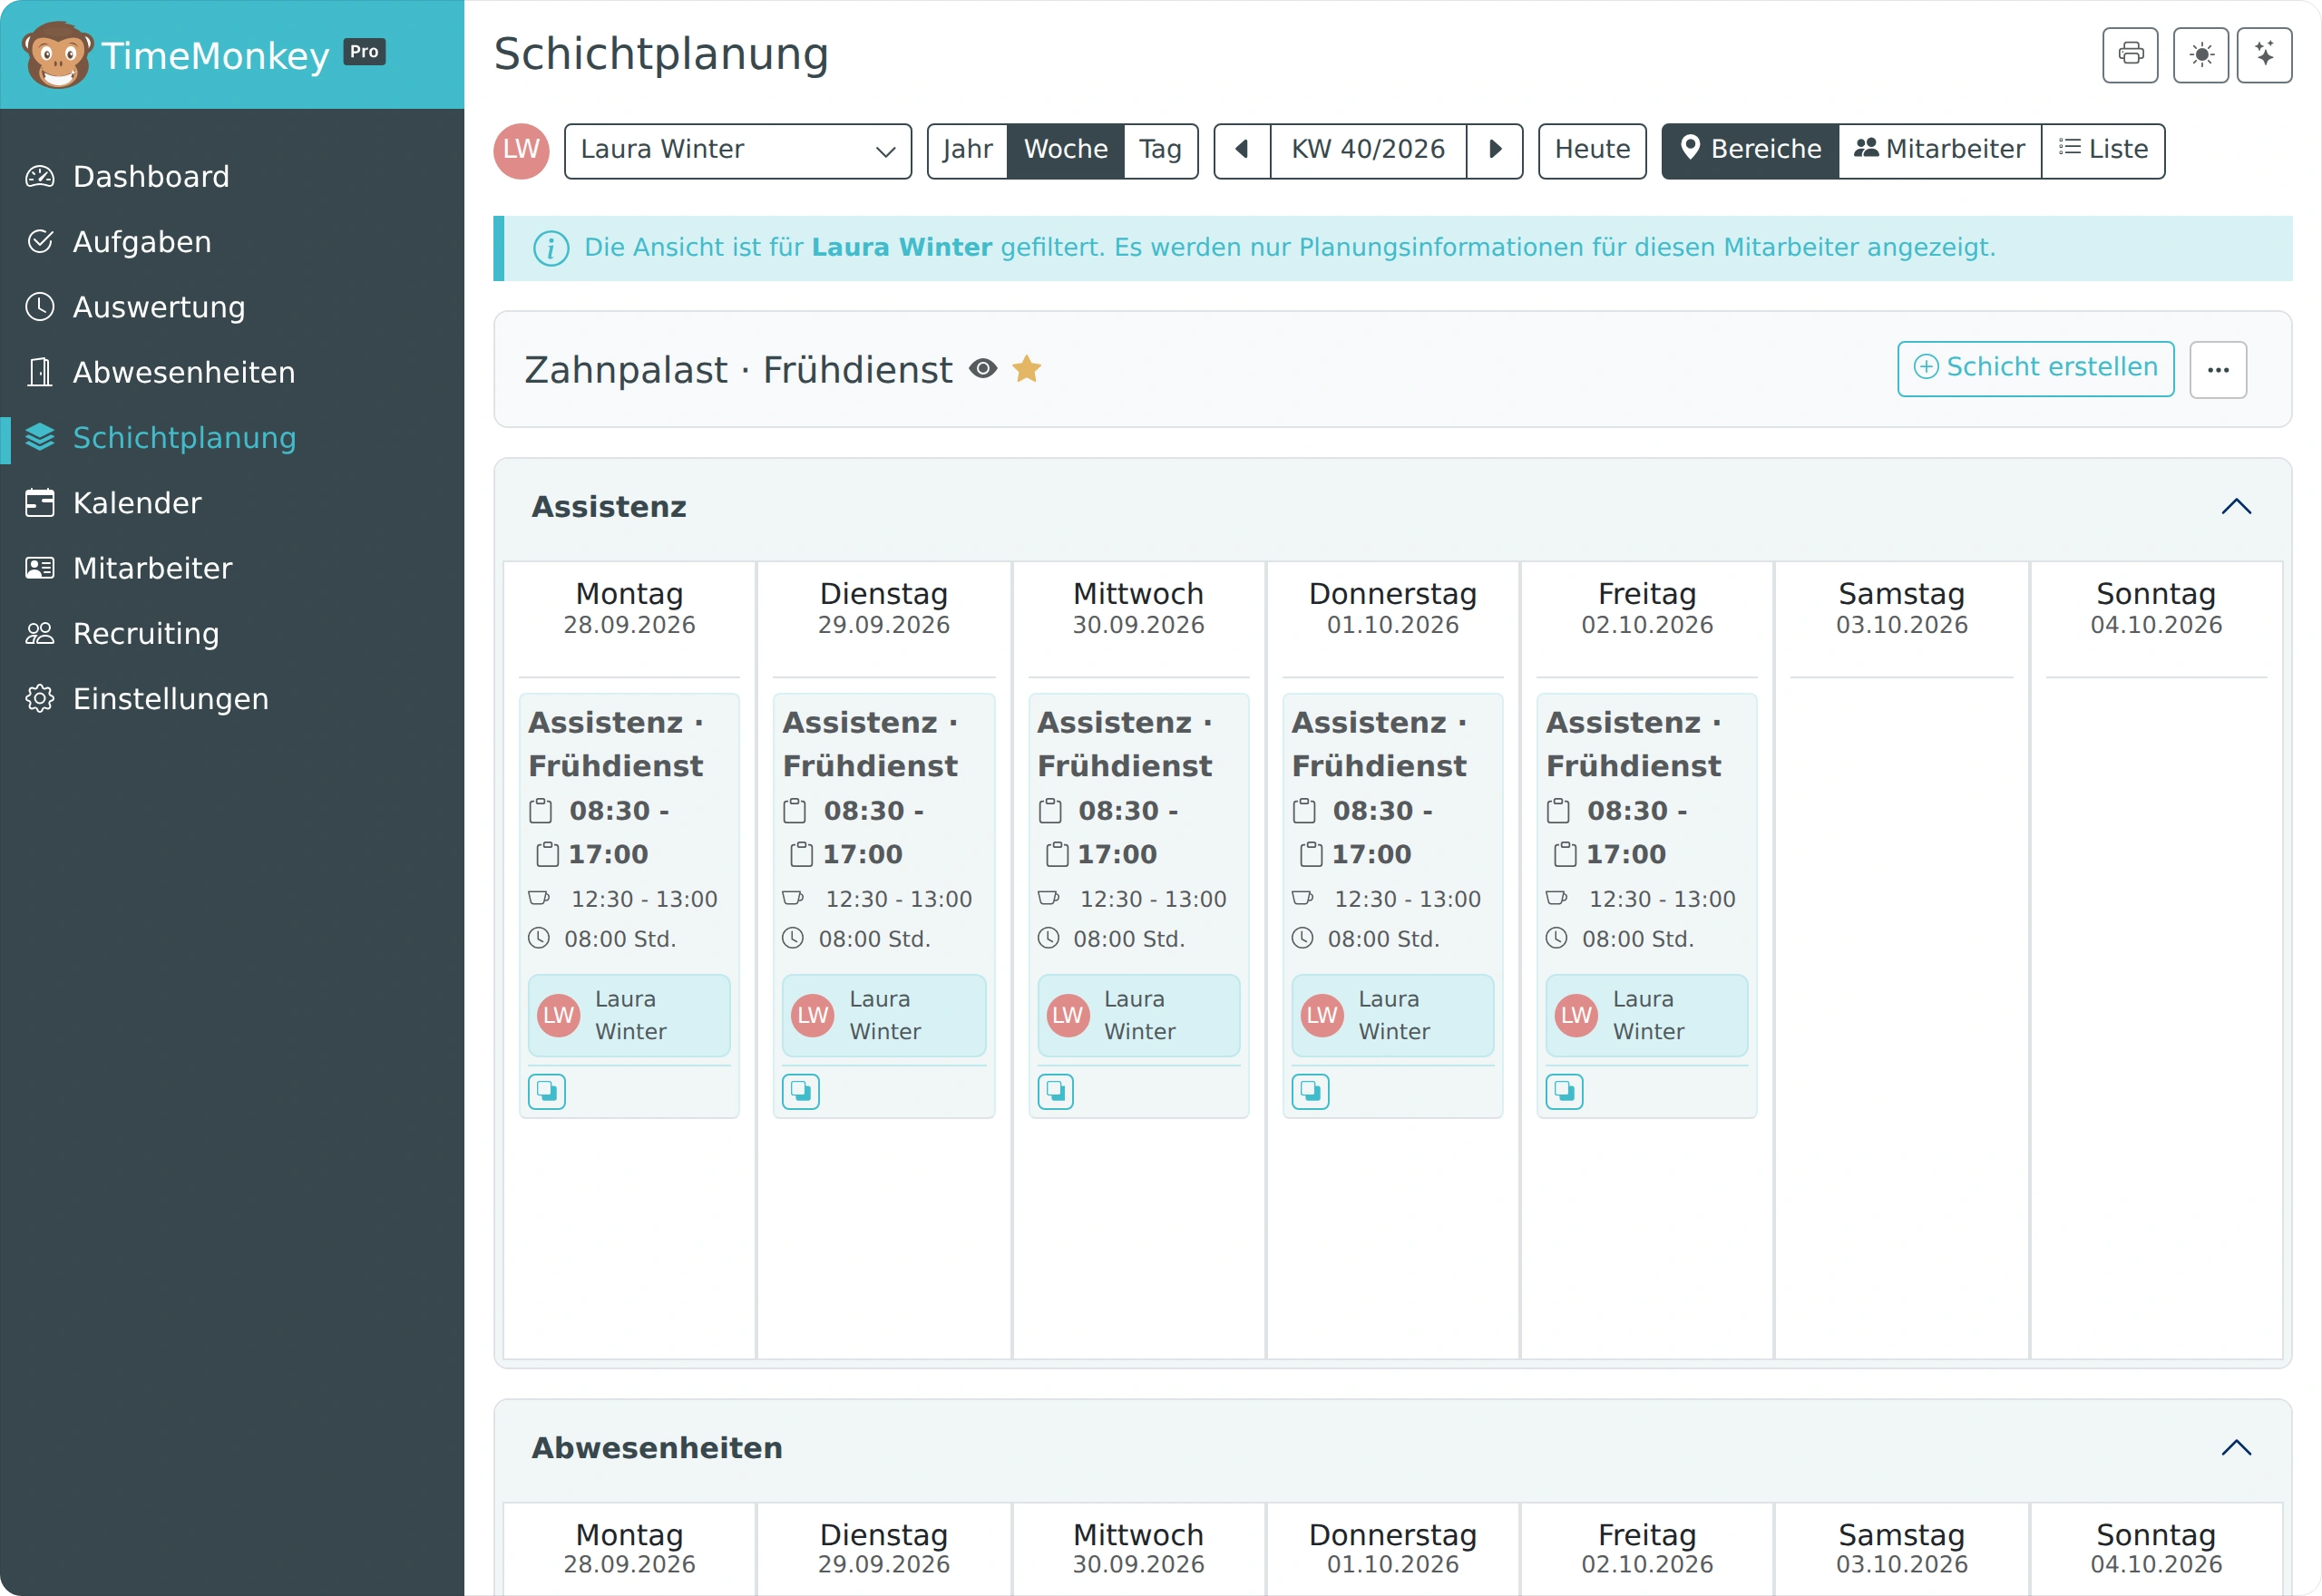The image size is (2322, 1596).
Task: Go to Auswertung section
Action: click(x=232, y=307)
